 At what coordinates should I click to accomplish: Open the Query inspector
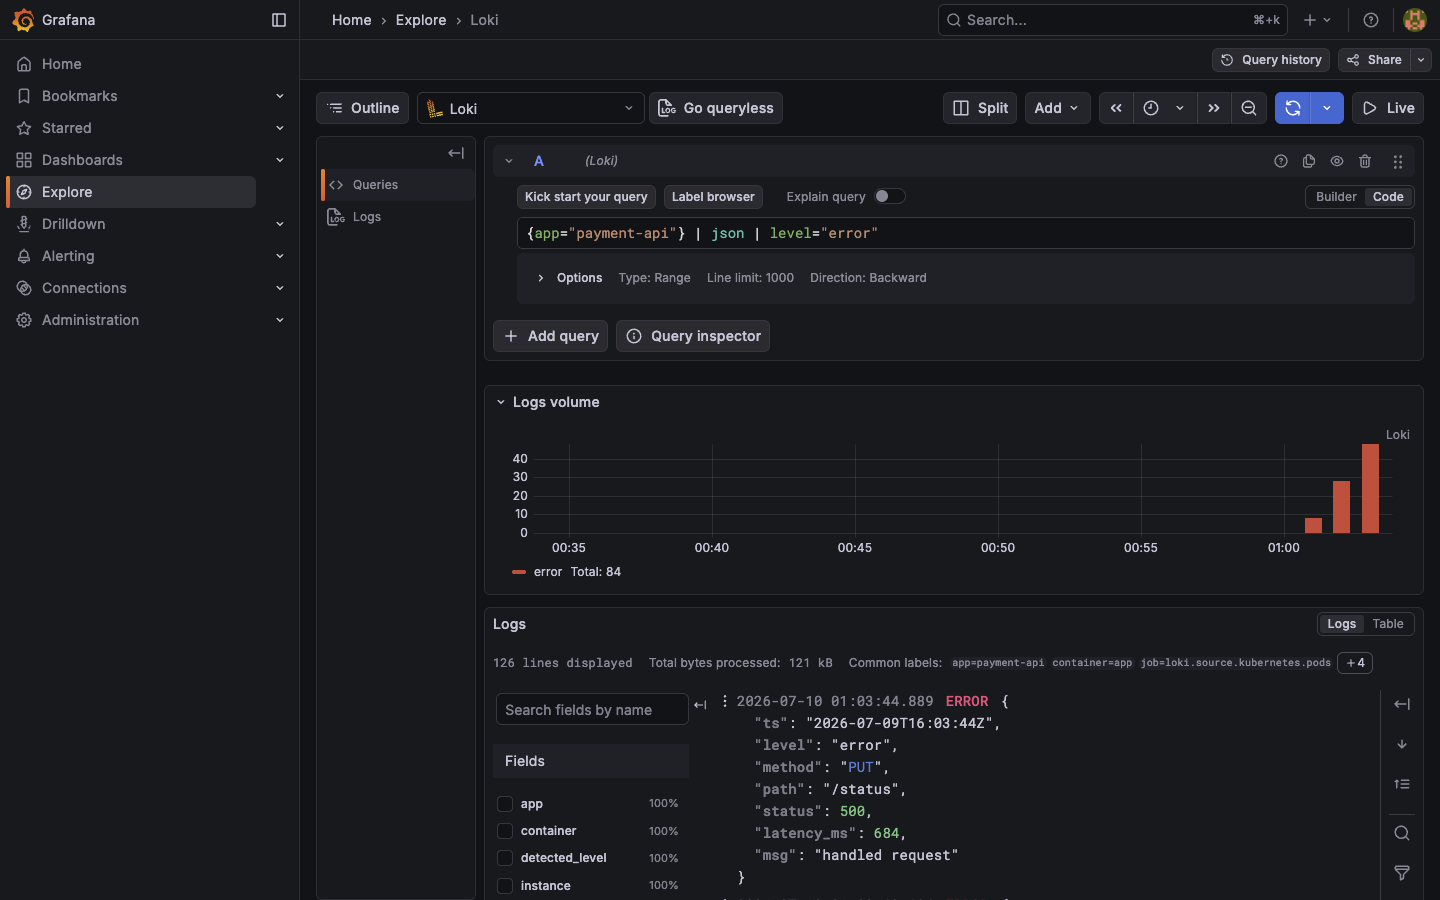click(693, 336)
